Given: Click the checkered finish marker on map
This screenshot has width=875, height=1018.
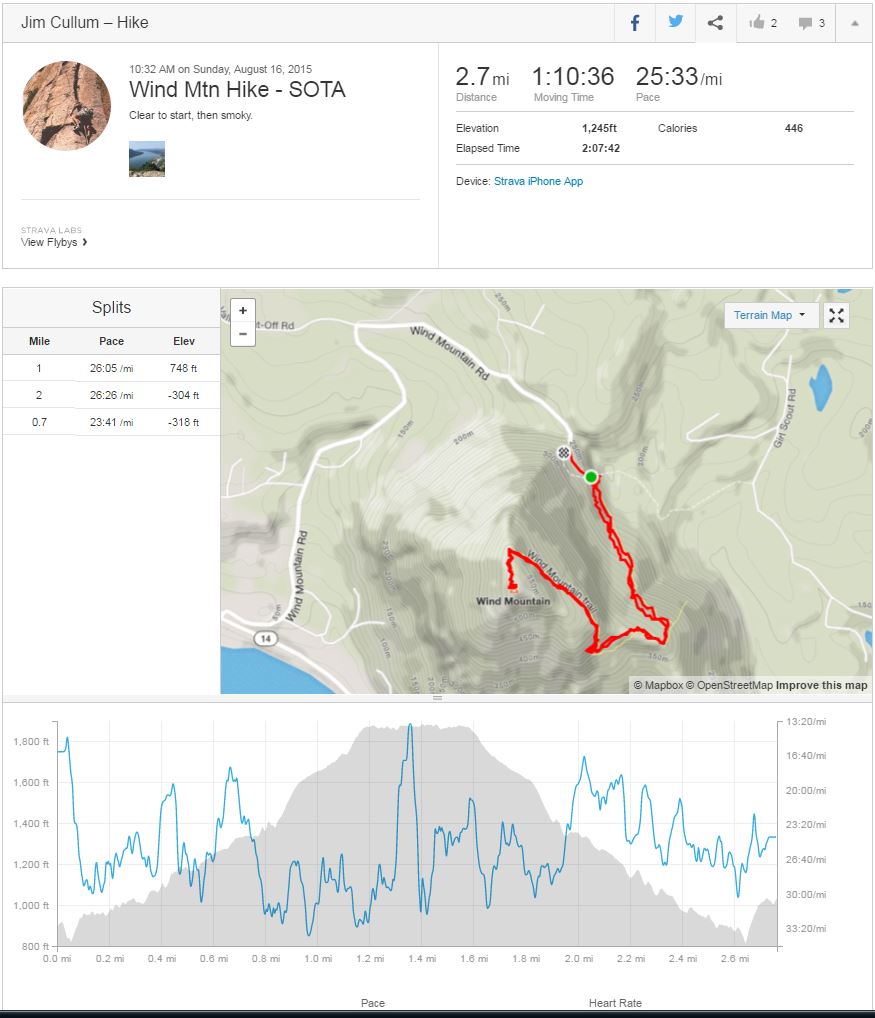Looking at the screenshot, I should tap(565, 452).
